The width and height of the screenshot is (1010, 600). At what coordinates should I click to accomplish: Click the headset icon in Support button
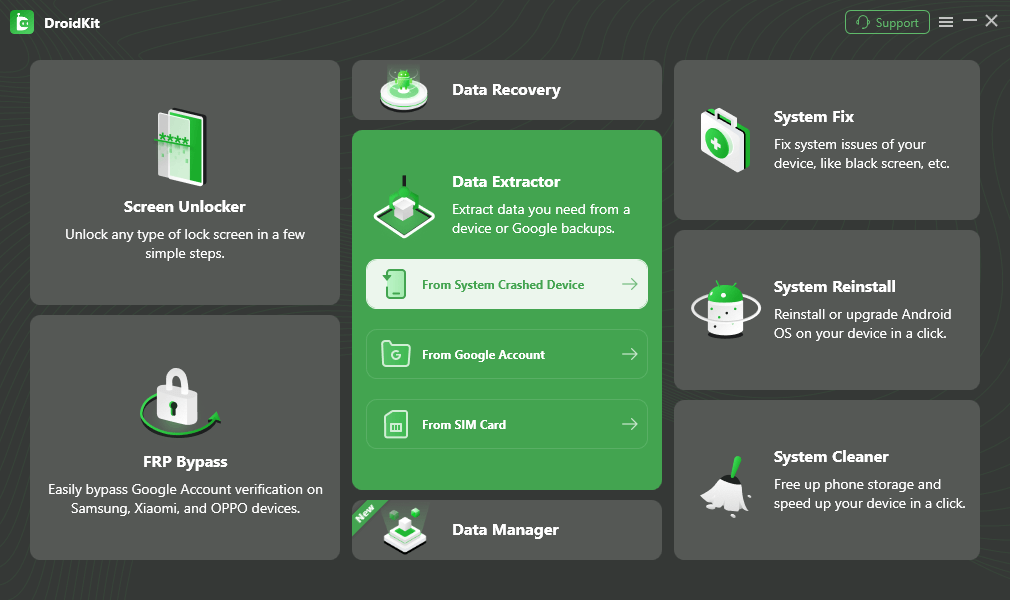pyautogui.click(x=862, y=23)
